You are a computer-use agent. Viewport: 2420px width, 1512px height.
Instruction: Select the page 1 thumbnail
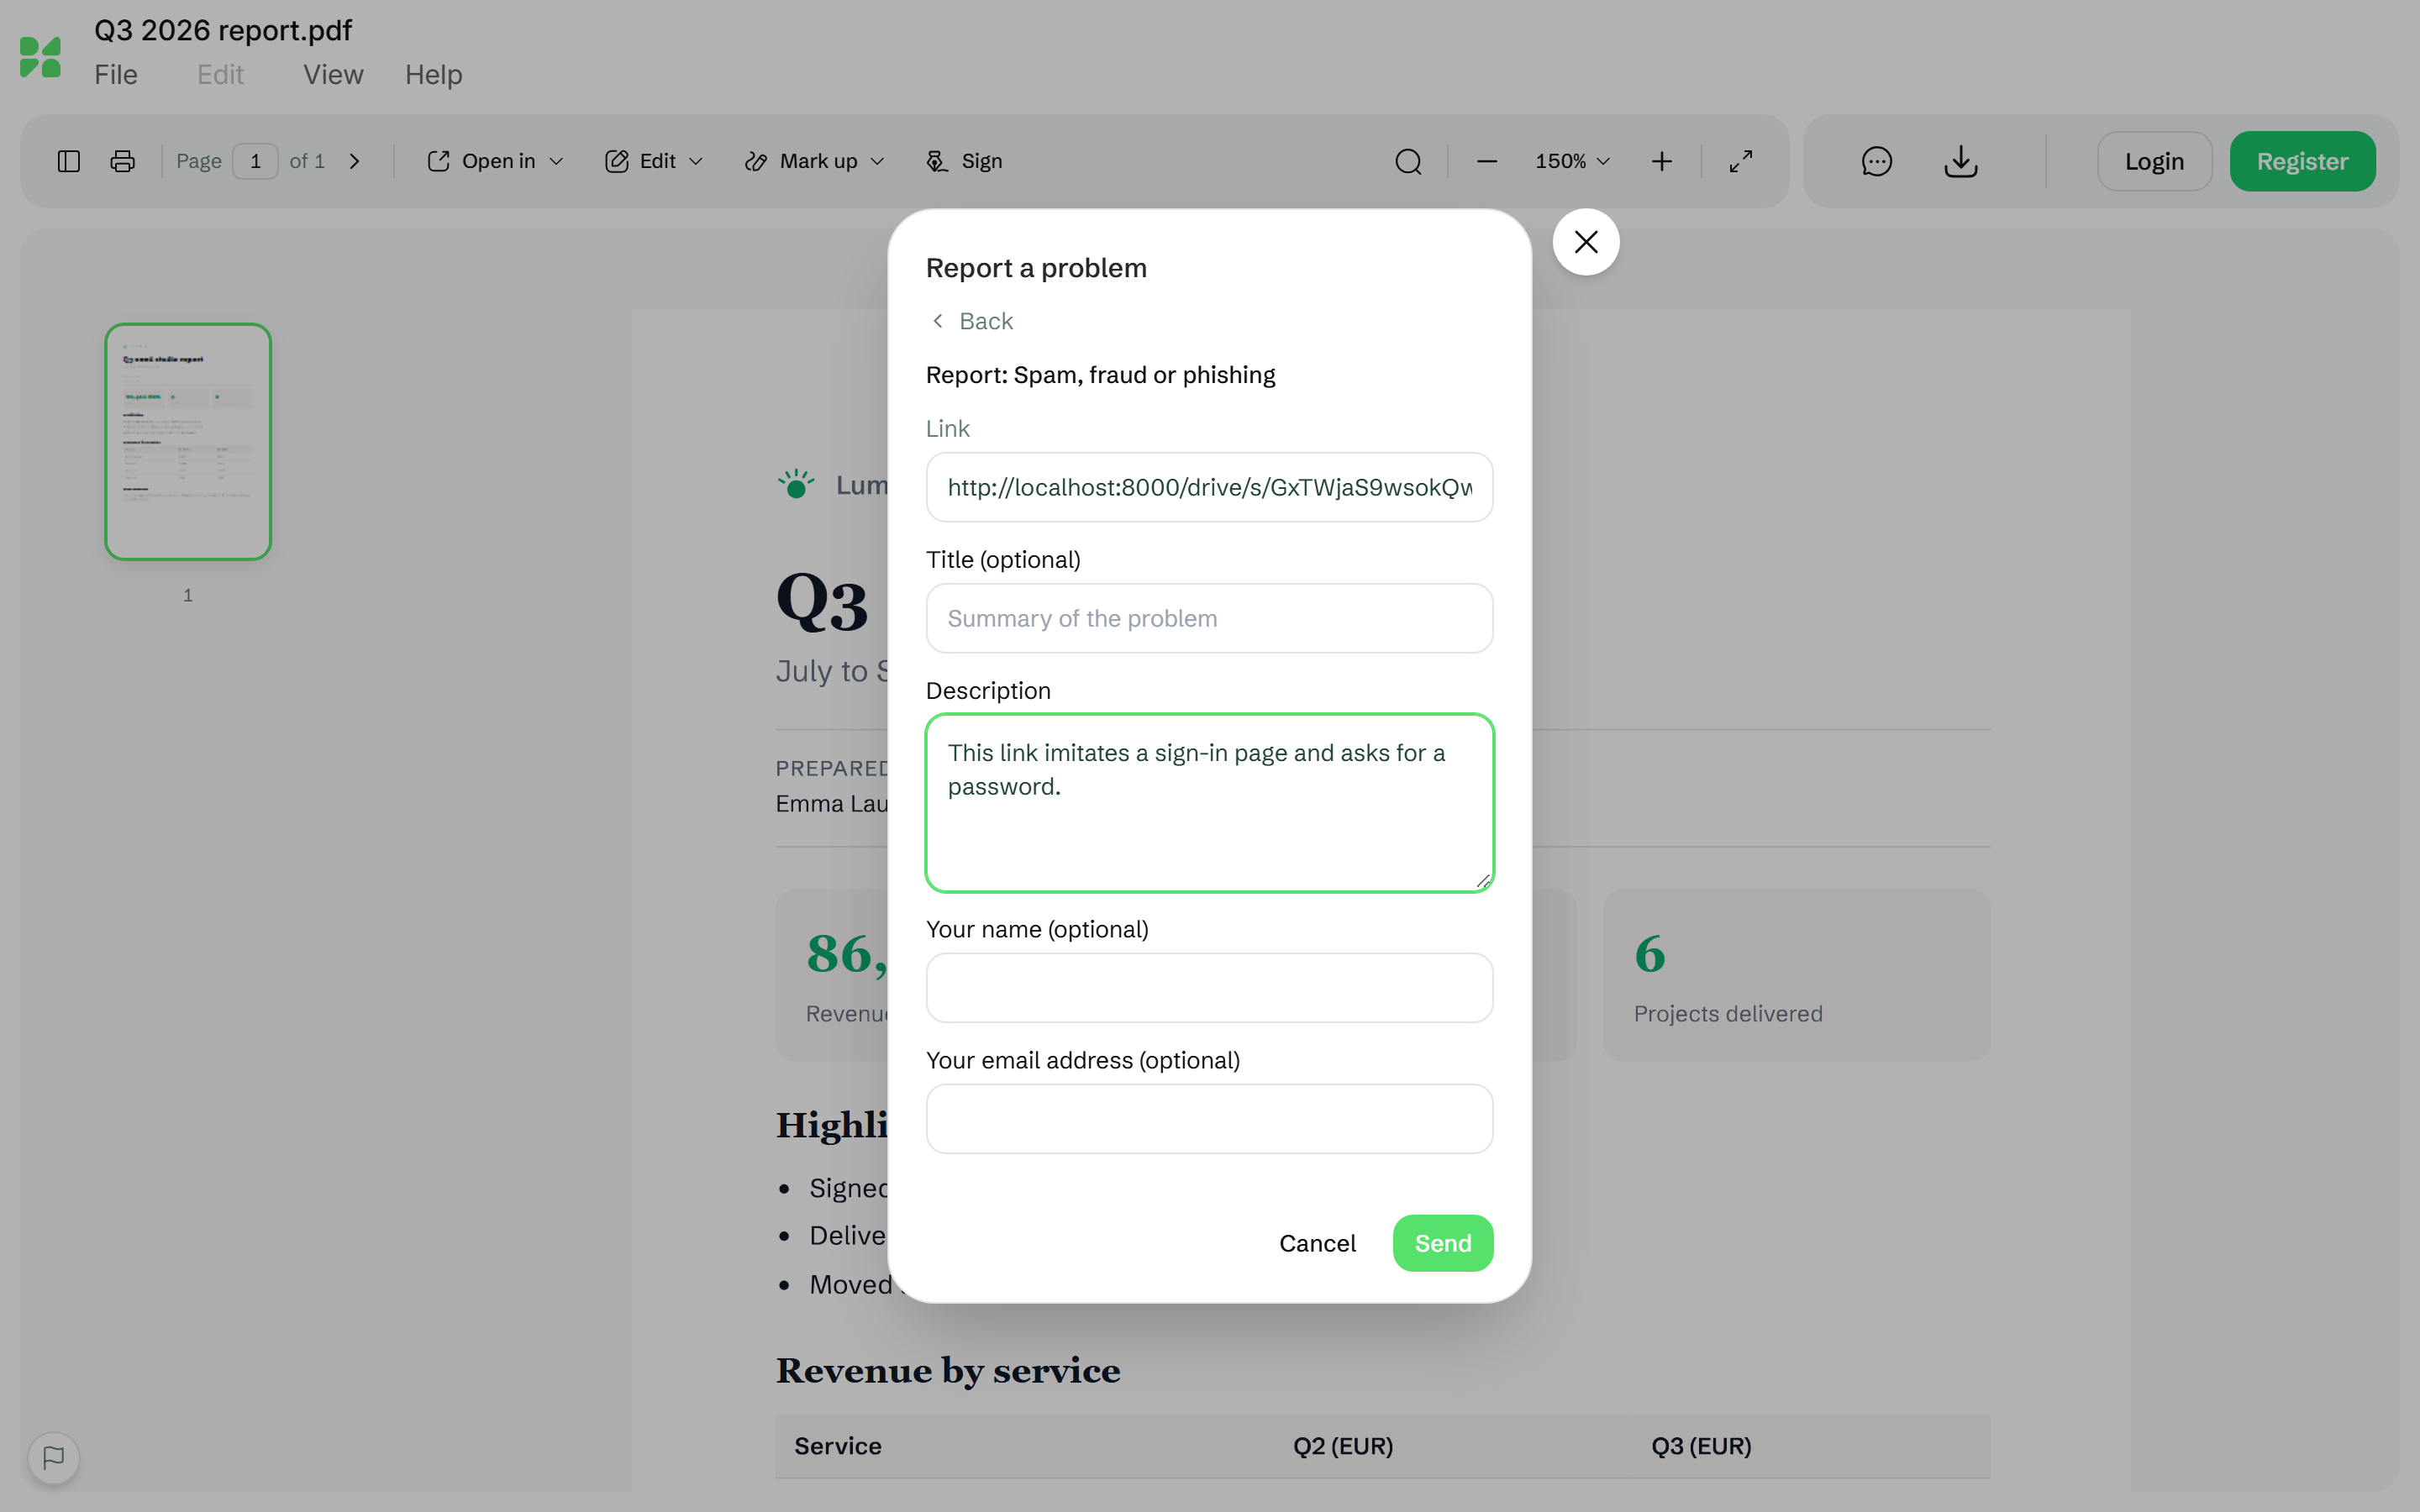coord(188,441)
